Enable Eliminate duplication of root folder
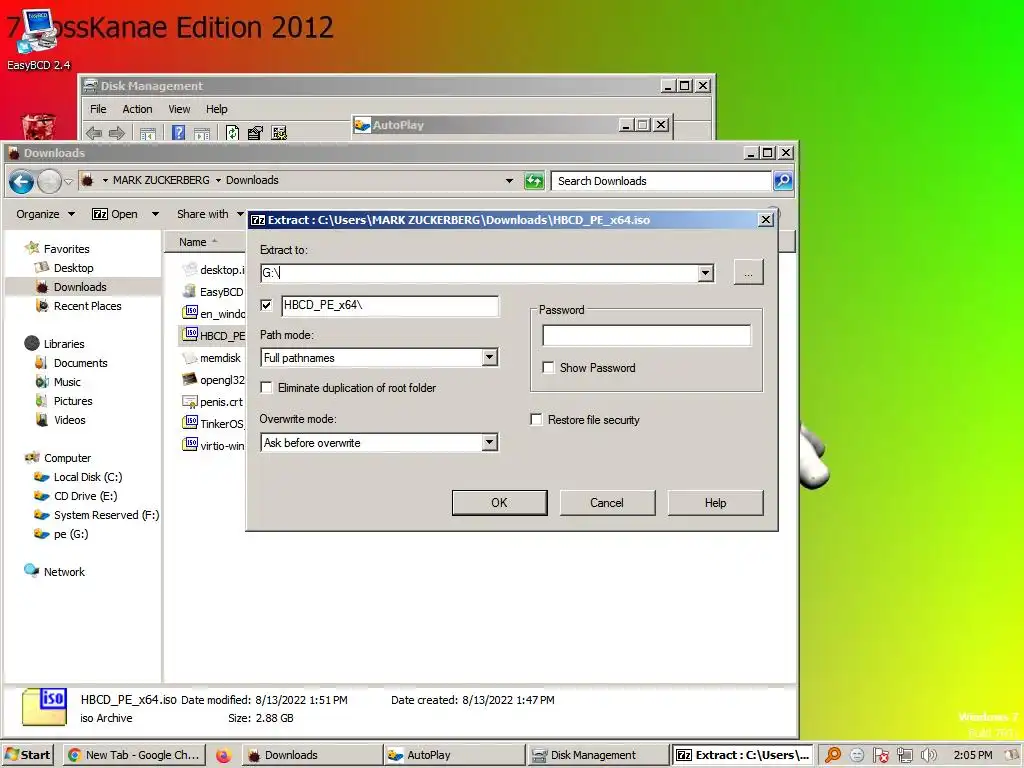This screenshot has width=1024, height=768. (266, 387)
